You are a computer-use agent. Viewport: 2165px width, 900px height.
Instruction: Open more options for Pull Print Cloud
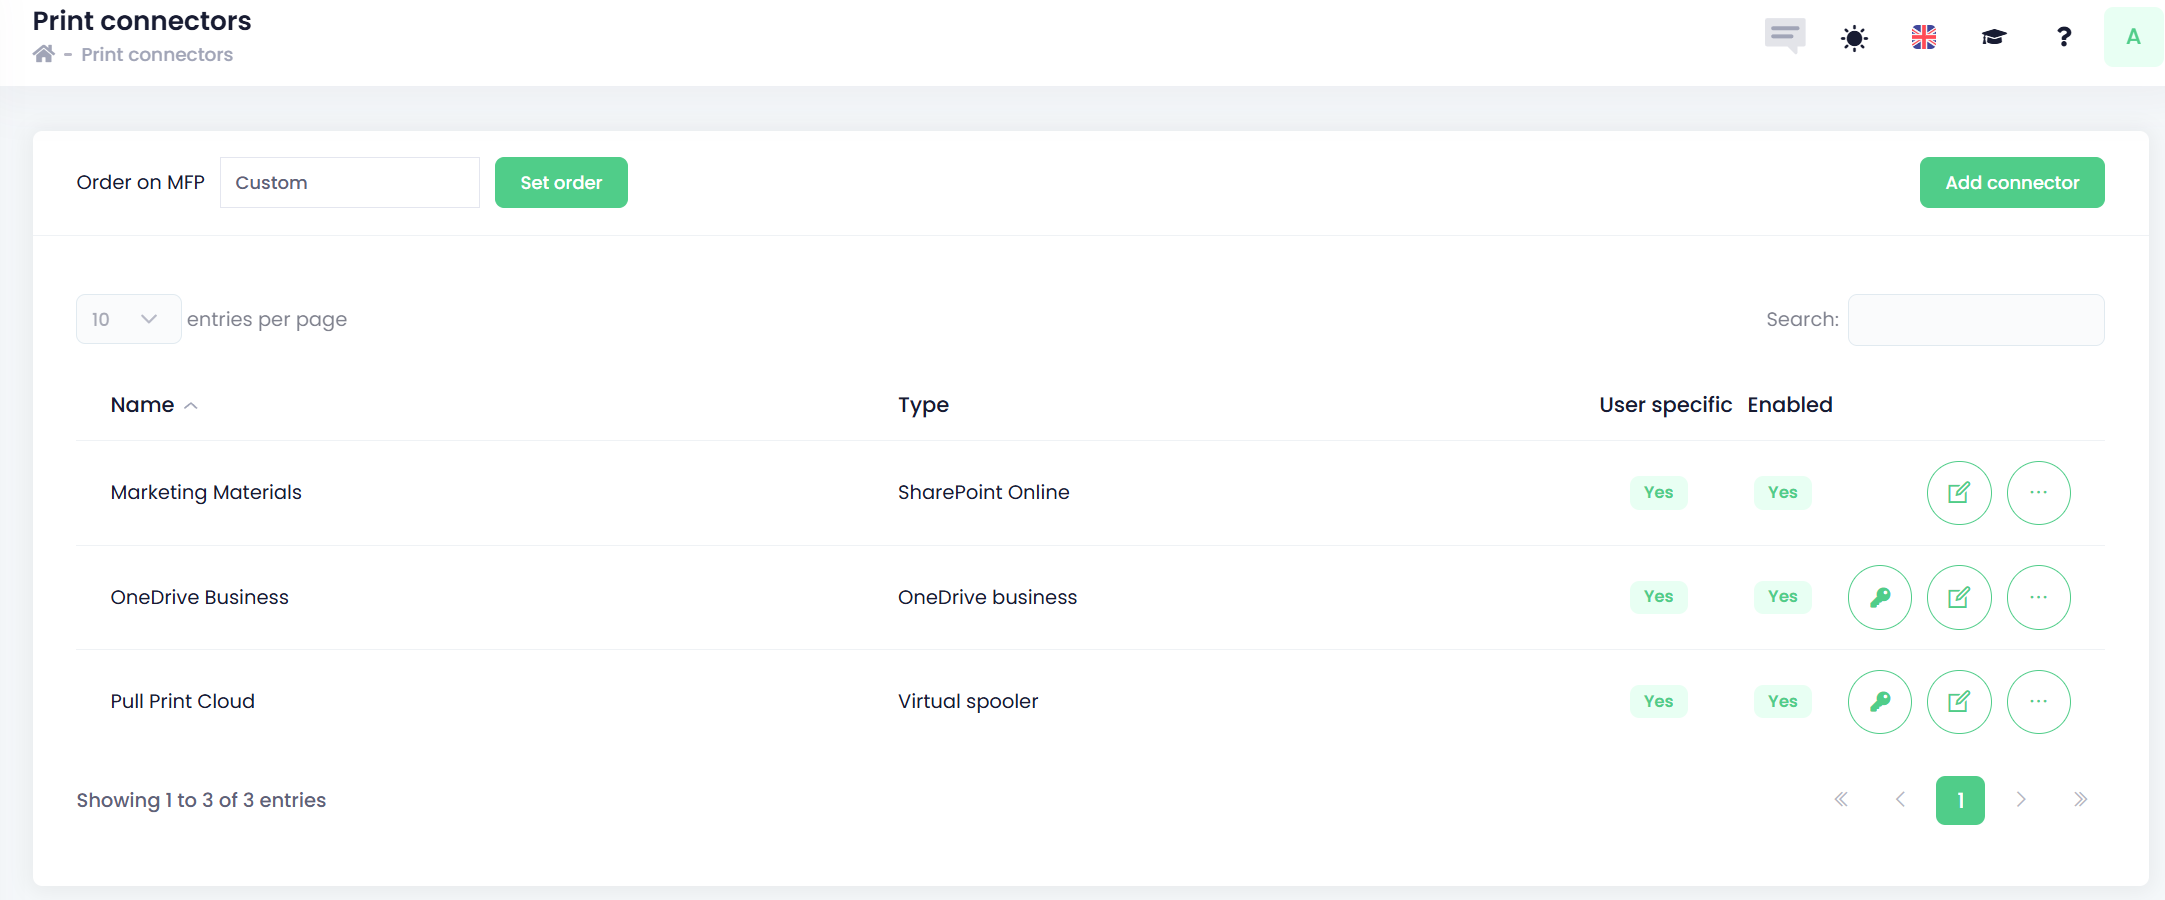[2038, 702]
